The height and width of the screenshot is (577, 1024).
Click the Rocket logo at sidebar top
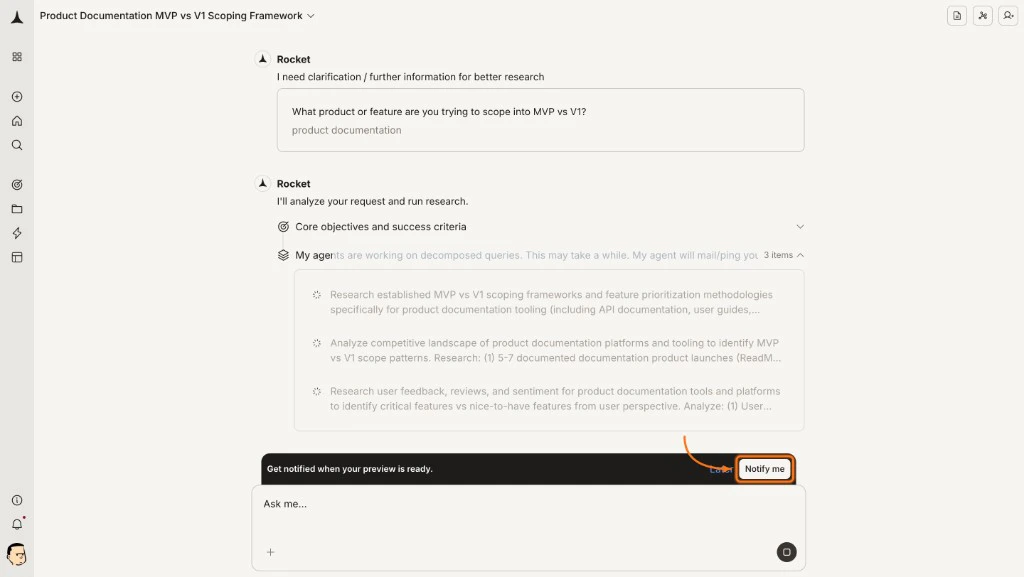16,16
